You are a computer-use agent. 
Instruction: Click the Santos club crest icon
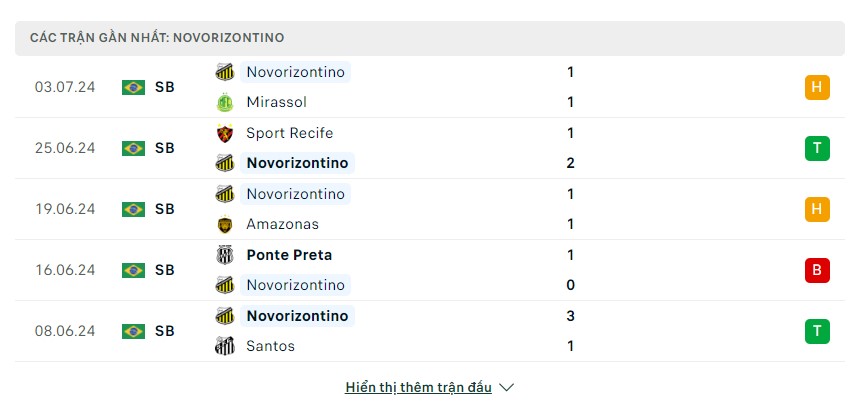(x=225, y=346)
